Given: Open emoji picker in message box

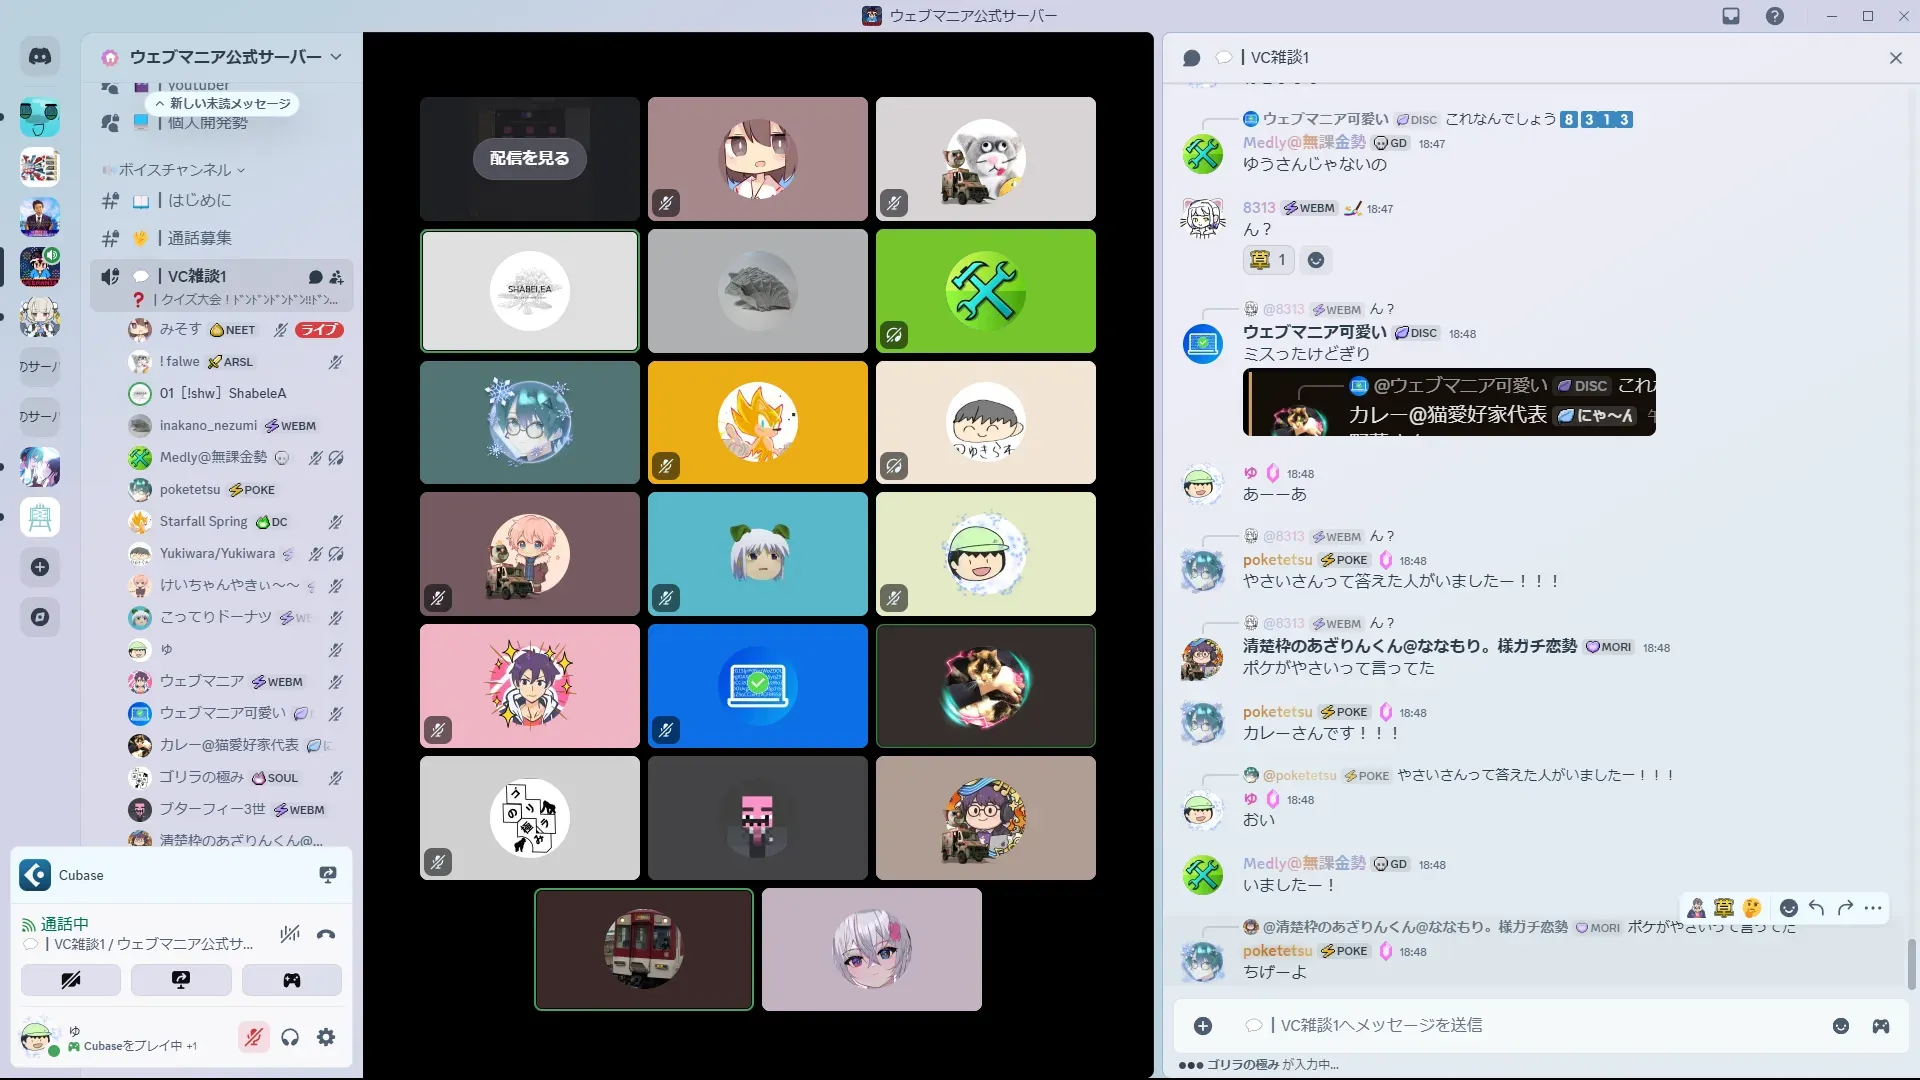Looking at the screenshot, I should tap(1841, 1026).
